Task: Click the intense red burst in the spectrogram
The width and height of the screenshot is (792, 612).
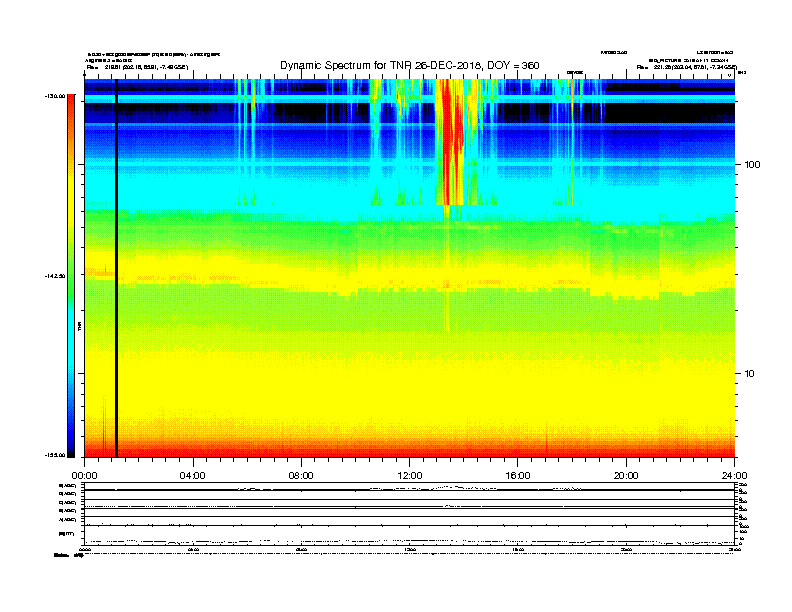Action: (451, 142)
